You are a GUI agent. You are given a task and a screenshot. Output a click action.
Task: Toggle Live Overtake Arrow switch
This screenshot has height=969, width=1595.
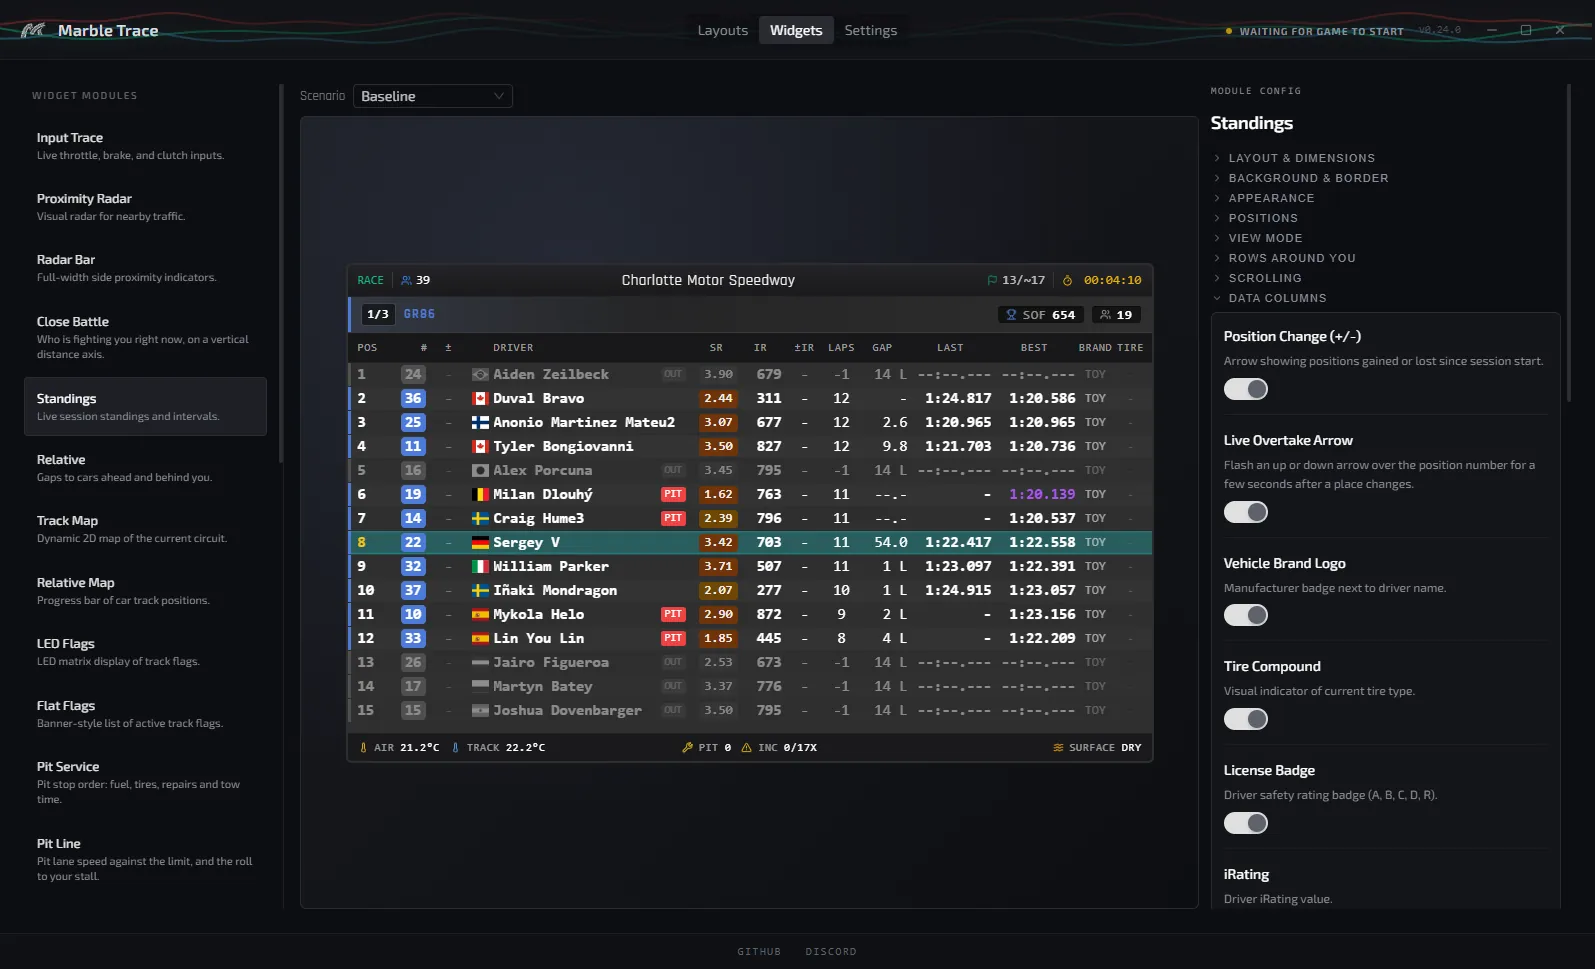point(1246,512)
